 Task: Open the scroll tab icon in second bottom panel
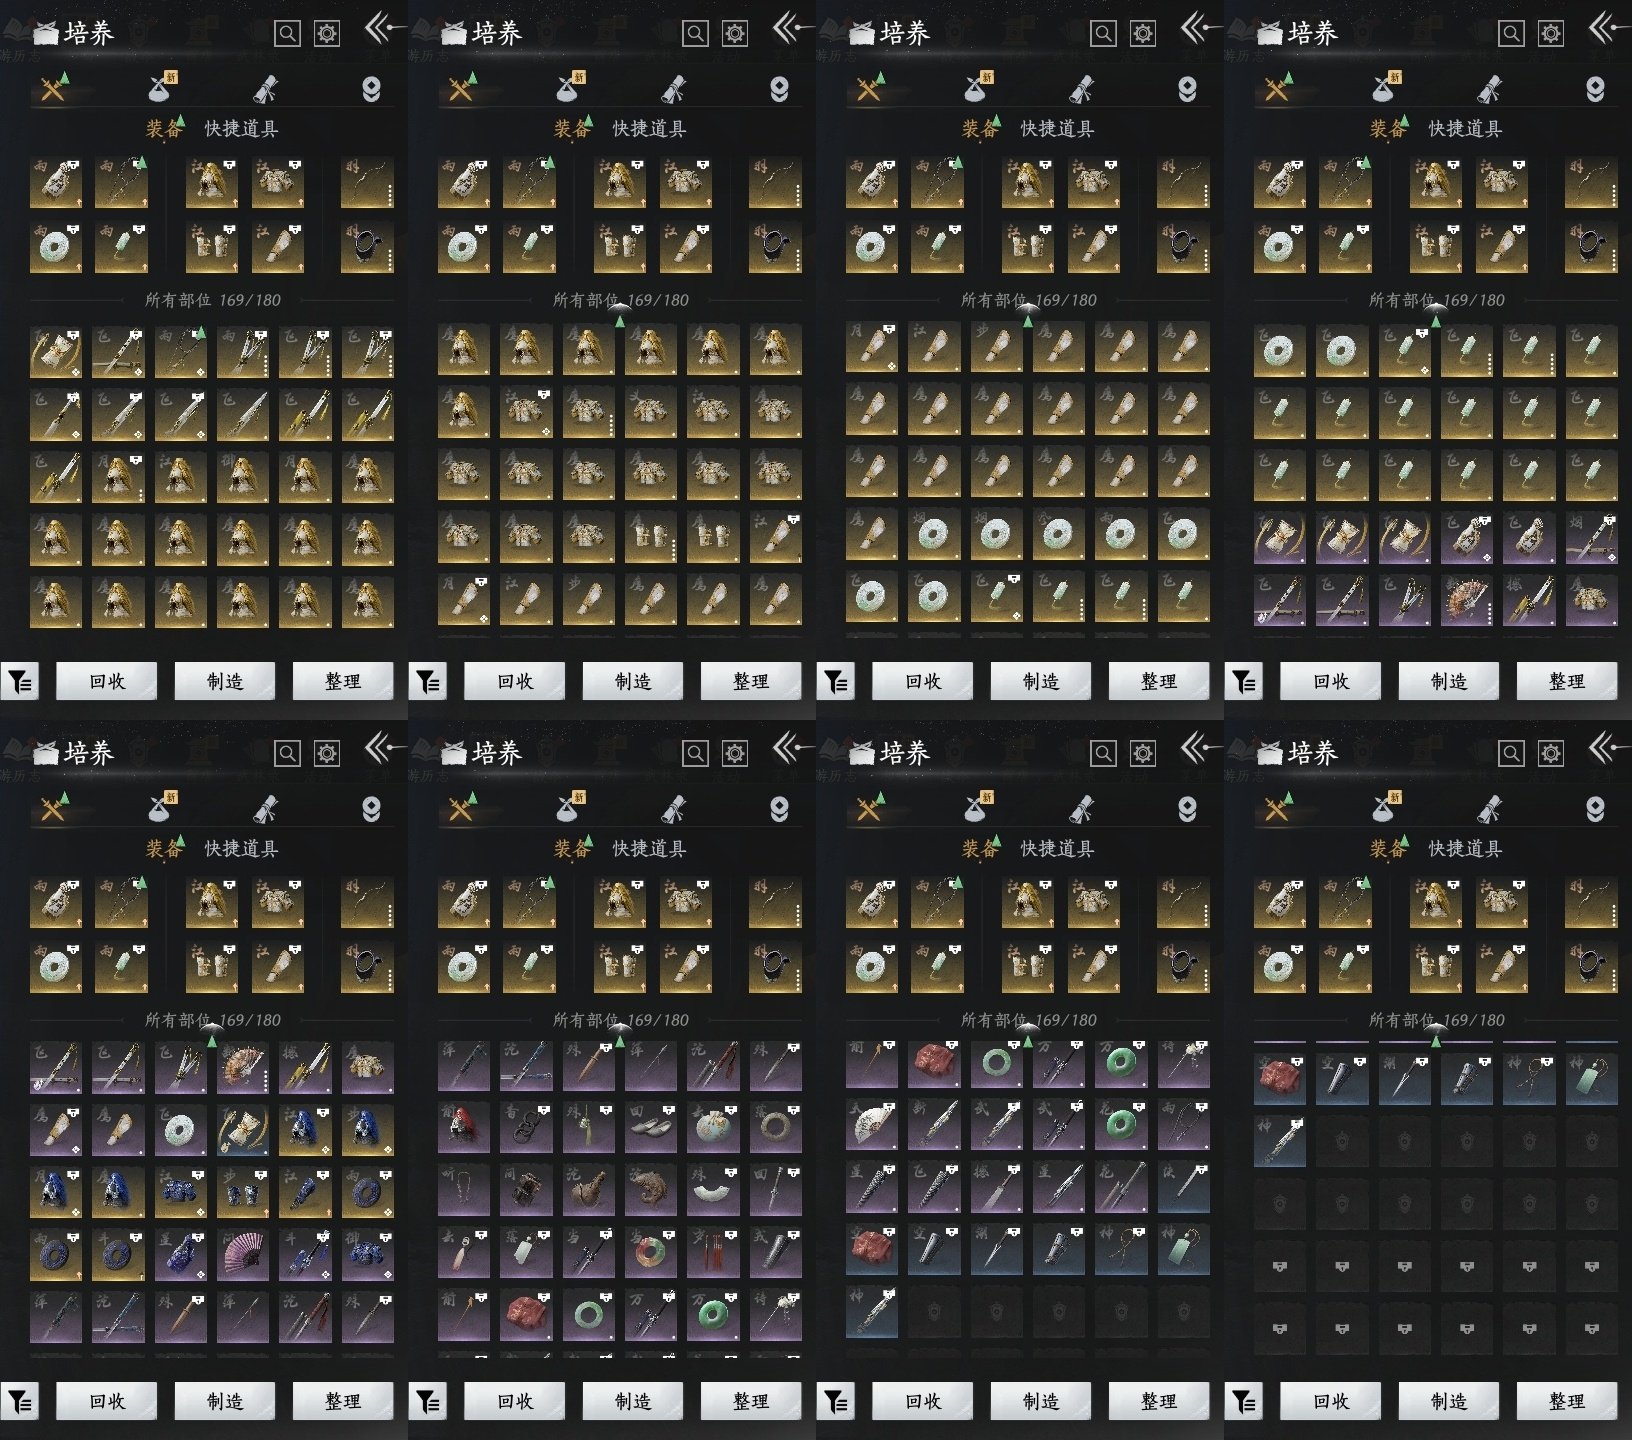click(x=673, y=809)
